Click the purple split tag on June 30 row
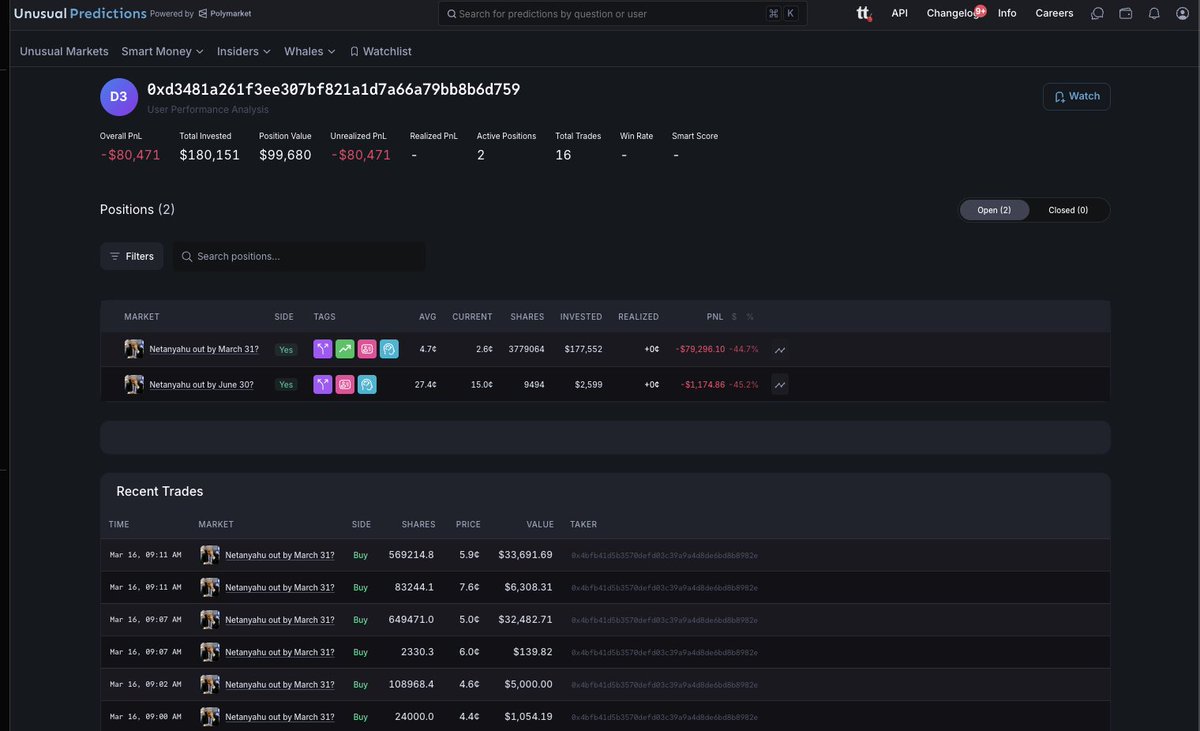Viewport: 1200px width, 731px height. [323, 384]
